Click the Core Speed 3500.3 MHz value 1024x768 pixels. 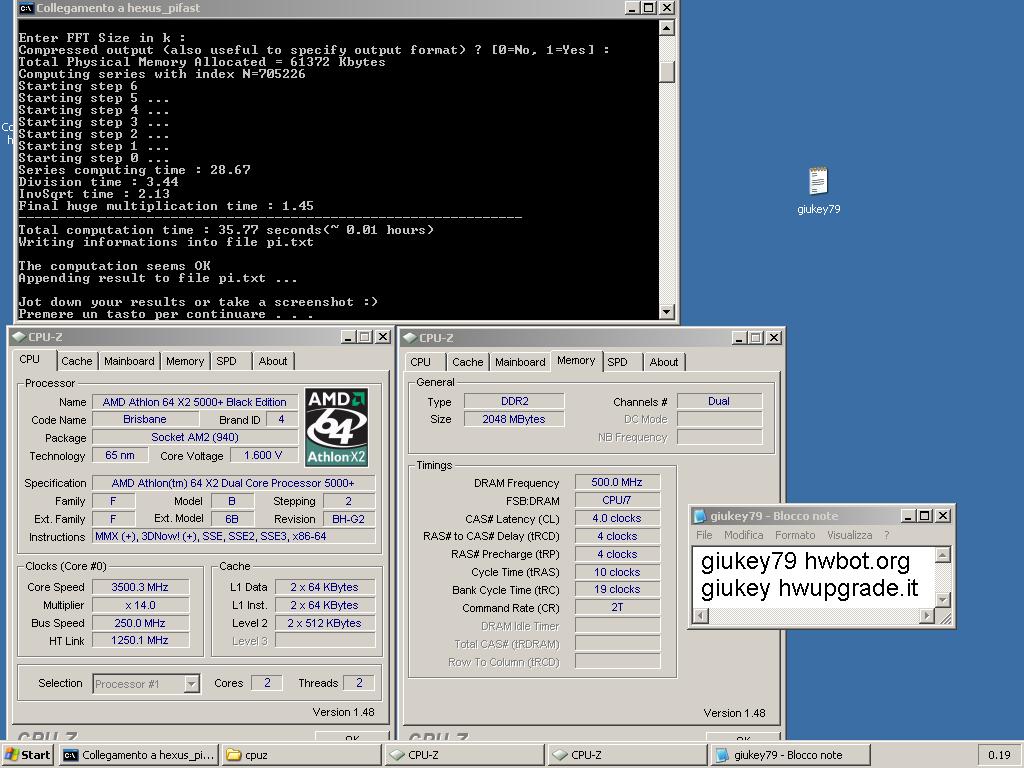click(x=140, y=587)
